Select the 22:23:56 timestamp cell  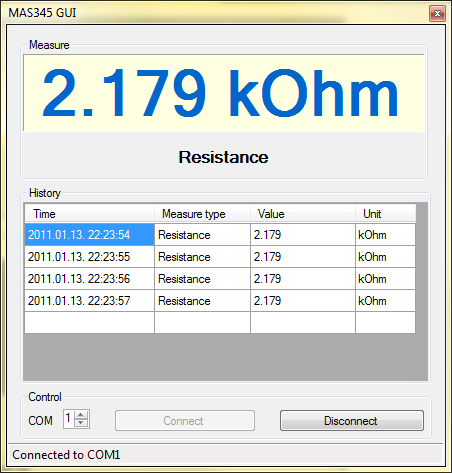89,279
